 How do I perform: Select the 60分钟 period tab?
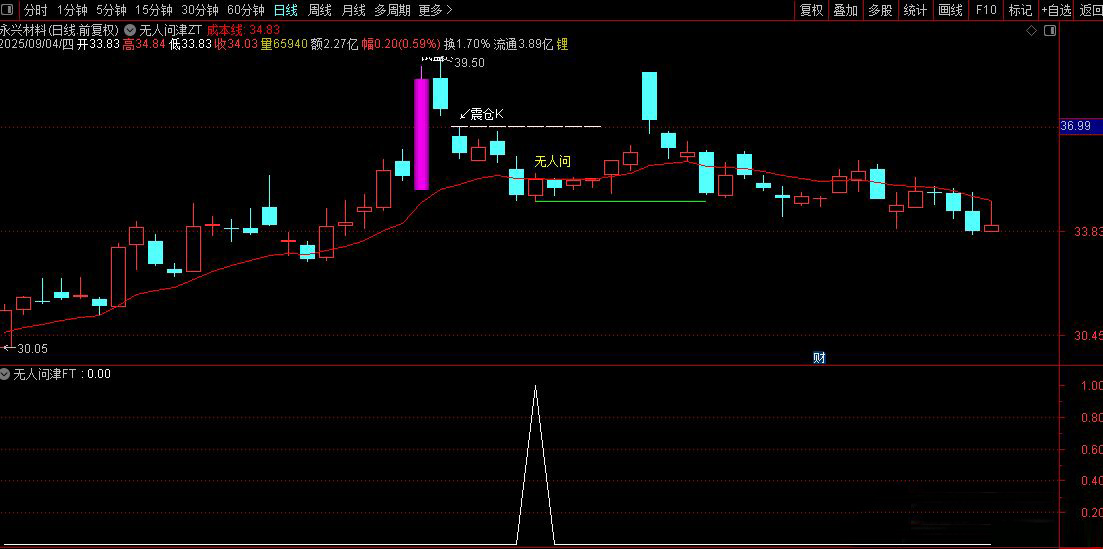click(x=246, y=10)
